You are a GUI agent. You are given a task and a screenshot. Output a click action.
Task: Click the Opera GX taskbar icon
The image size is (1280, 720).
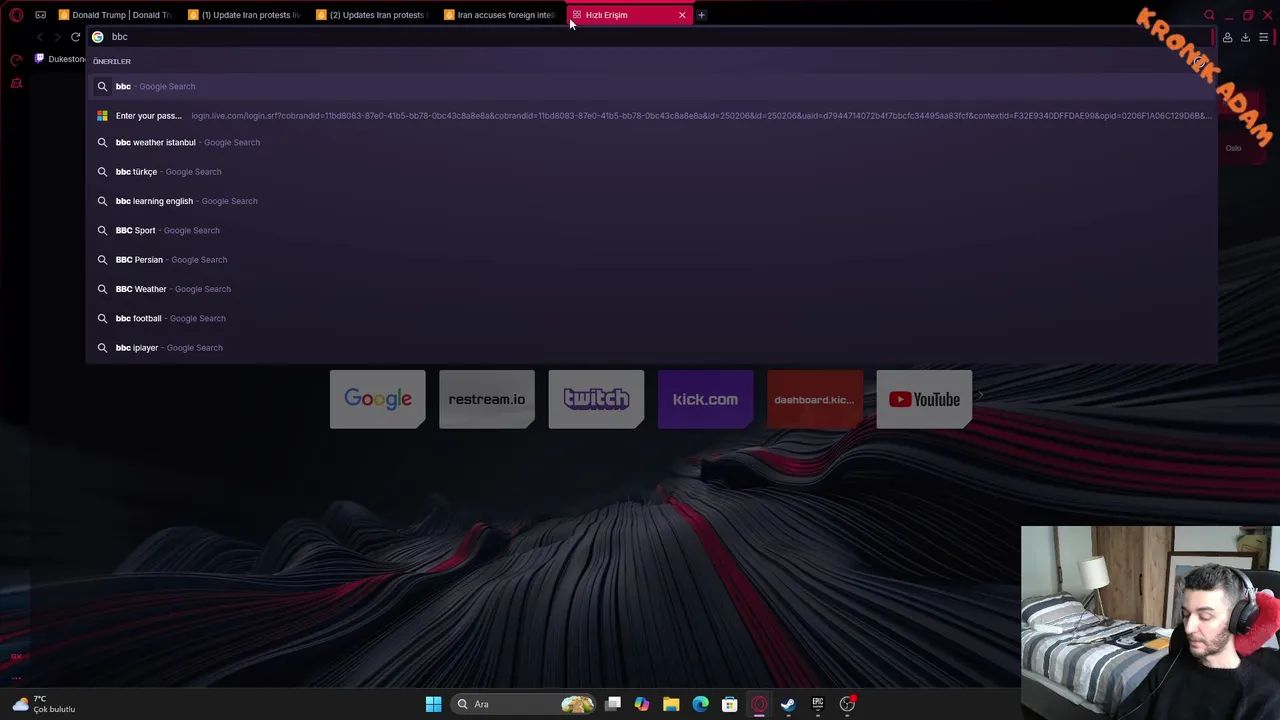(x=759, y=704)
